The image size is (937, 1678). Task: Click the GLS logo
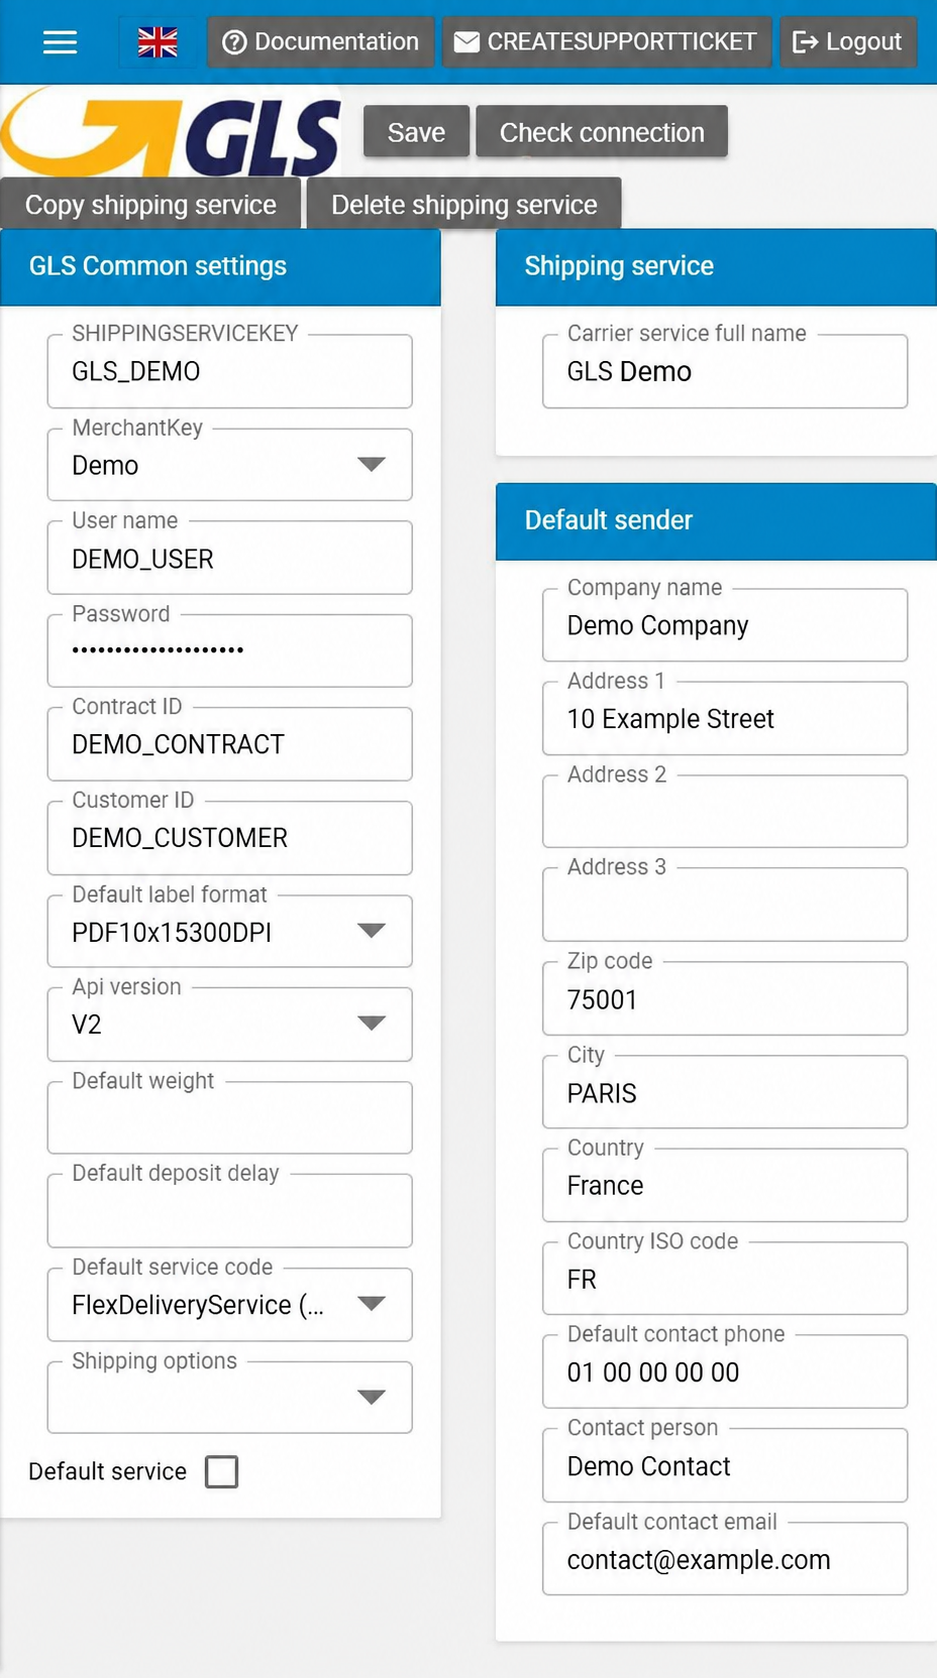click(171, 132)
